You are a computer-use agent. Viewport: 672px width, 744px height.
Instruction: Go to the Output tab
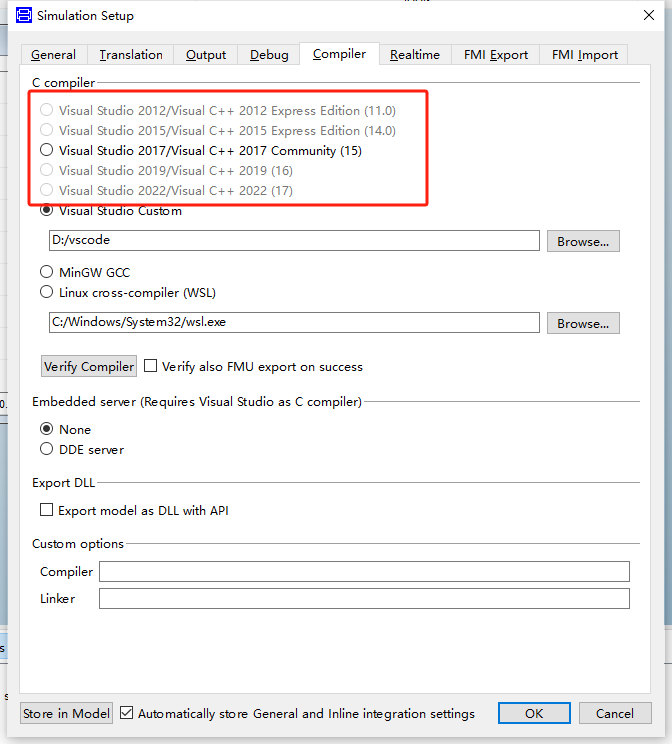point(206,55)
